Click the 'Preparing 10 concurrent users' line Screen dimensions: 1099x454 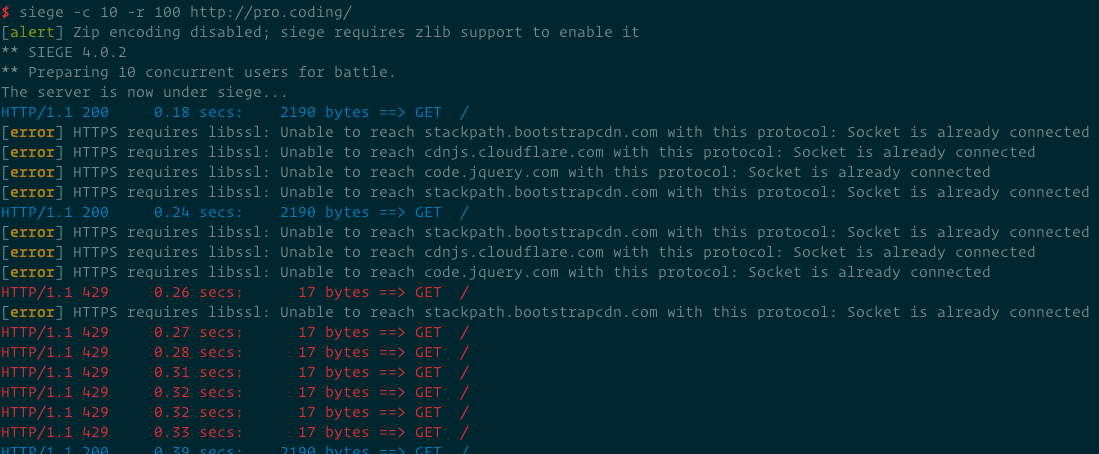pos(198,72)
